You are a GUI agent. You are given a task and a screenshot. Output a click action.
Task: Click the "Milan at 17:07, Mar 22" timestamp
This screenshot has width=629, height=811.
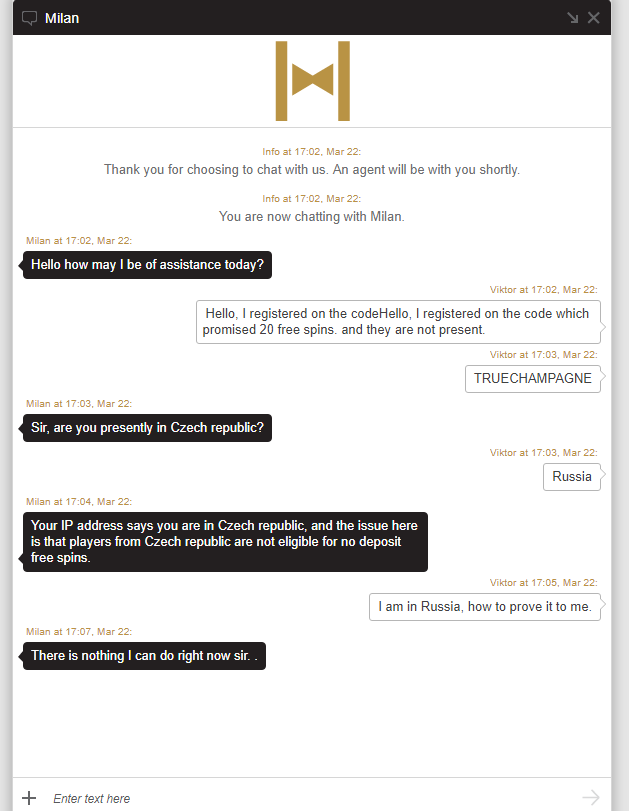(x=79, y=631)
